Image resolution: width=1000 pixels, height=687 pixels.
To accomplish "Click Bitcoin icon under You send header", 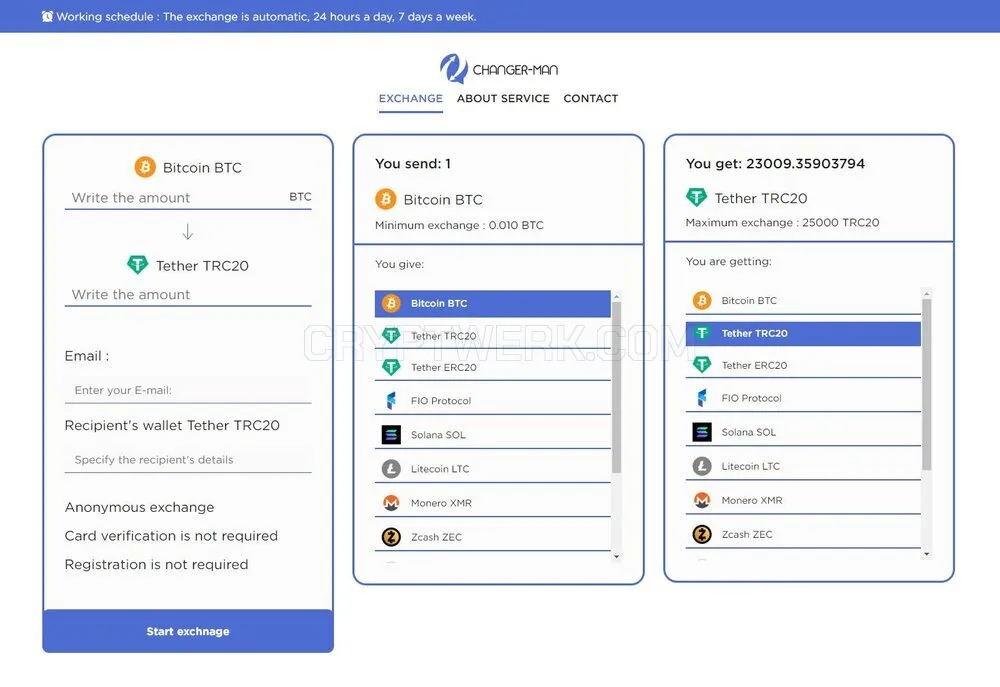I will [x=385, y=199].
